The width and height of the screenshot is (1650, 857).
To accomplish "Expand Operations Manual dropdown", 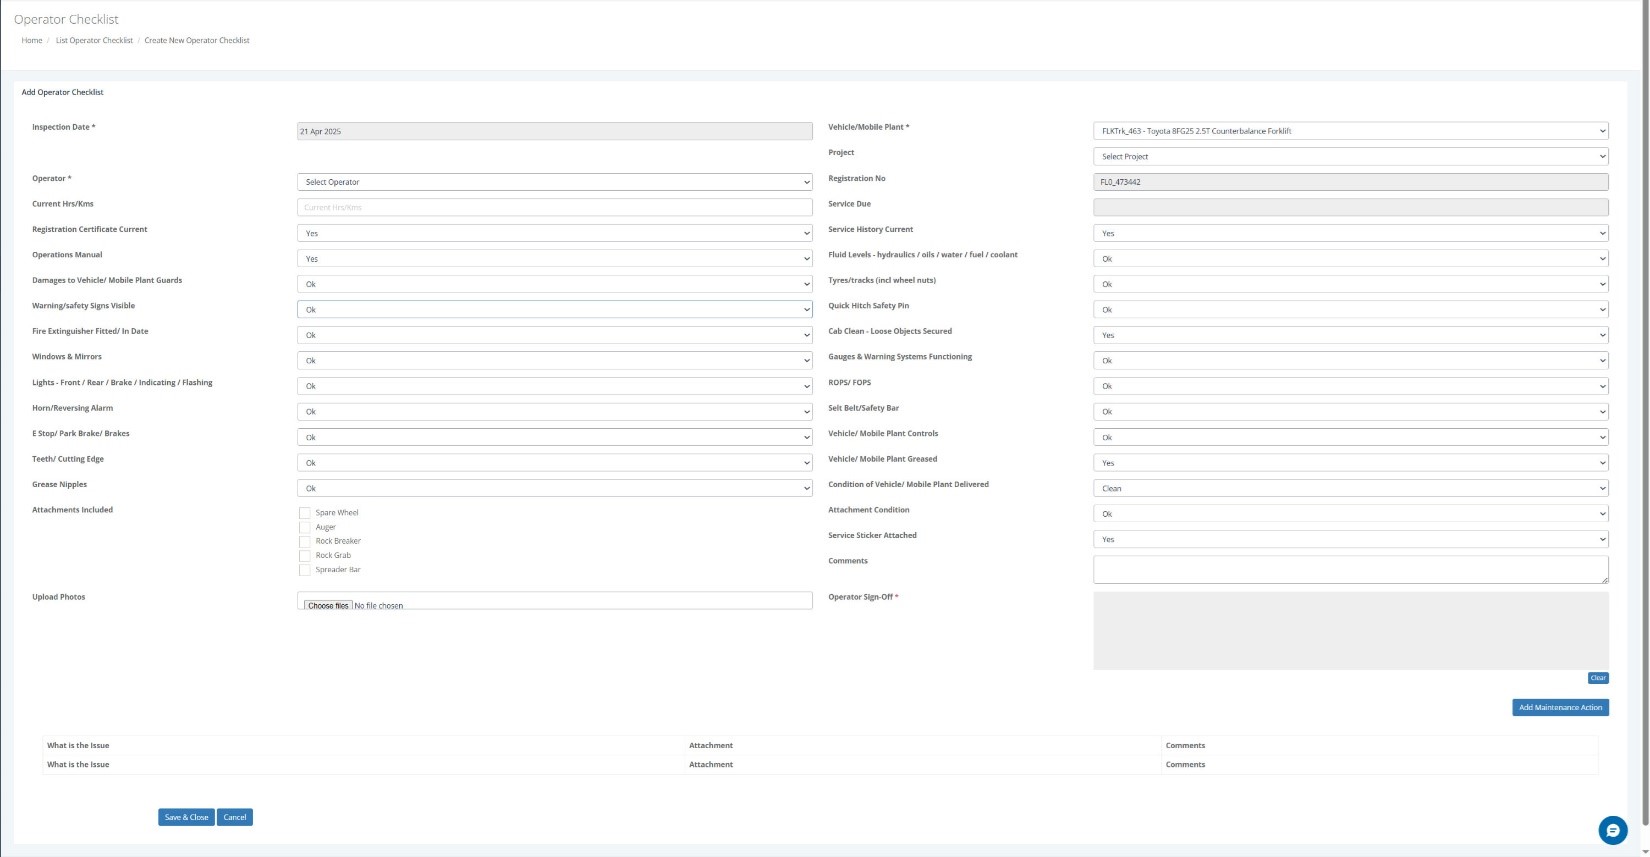I will (554, 258).
